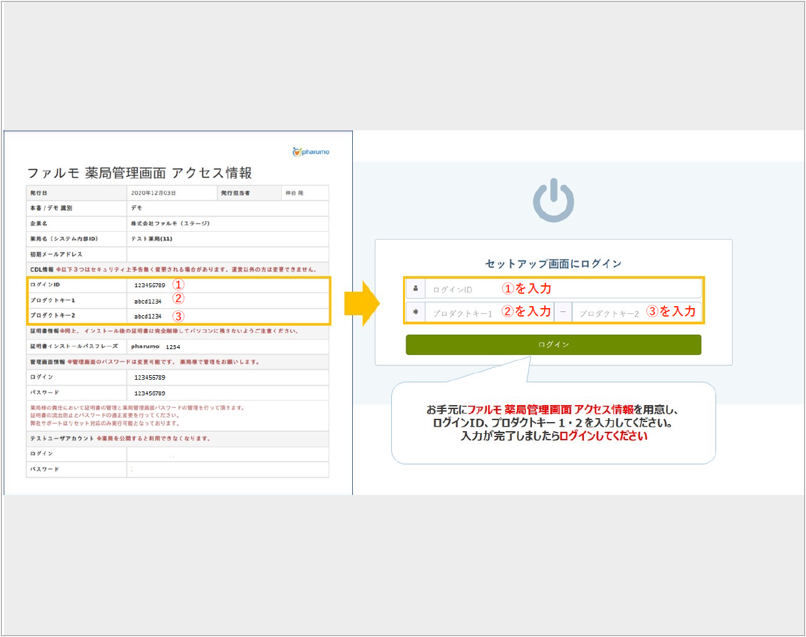Screen dimensions: 806x637
Task: Click the red circled number ① on document
Action: 179,284
